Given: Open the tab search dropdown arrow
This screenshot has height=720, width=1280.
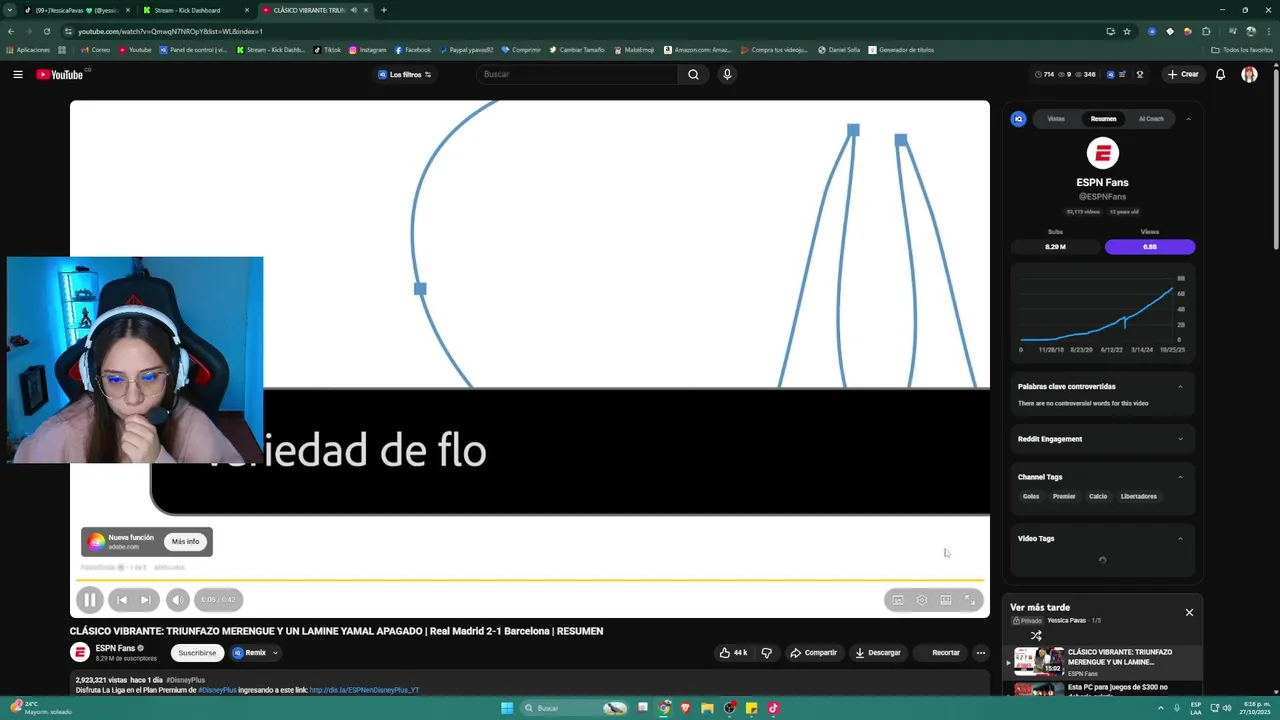Looking at the screenshot, I should [10, 10].
